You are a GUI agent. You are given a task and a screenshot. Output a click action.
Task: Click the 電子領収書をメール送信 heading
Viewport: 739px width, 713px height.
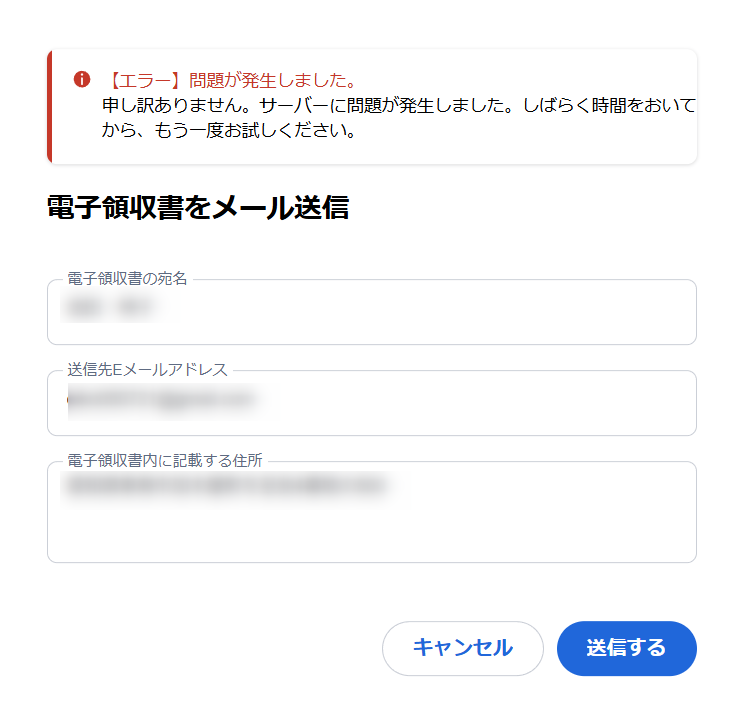click(x=198, y=207)
